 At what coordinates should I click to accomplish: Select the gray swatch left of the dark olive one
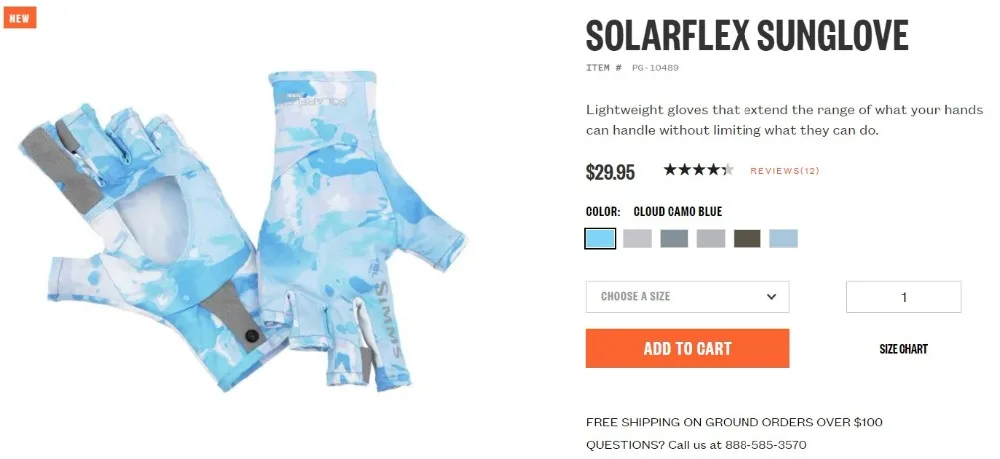710,238
